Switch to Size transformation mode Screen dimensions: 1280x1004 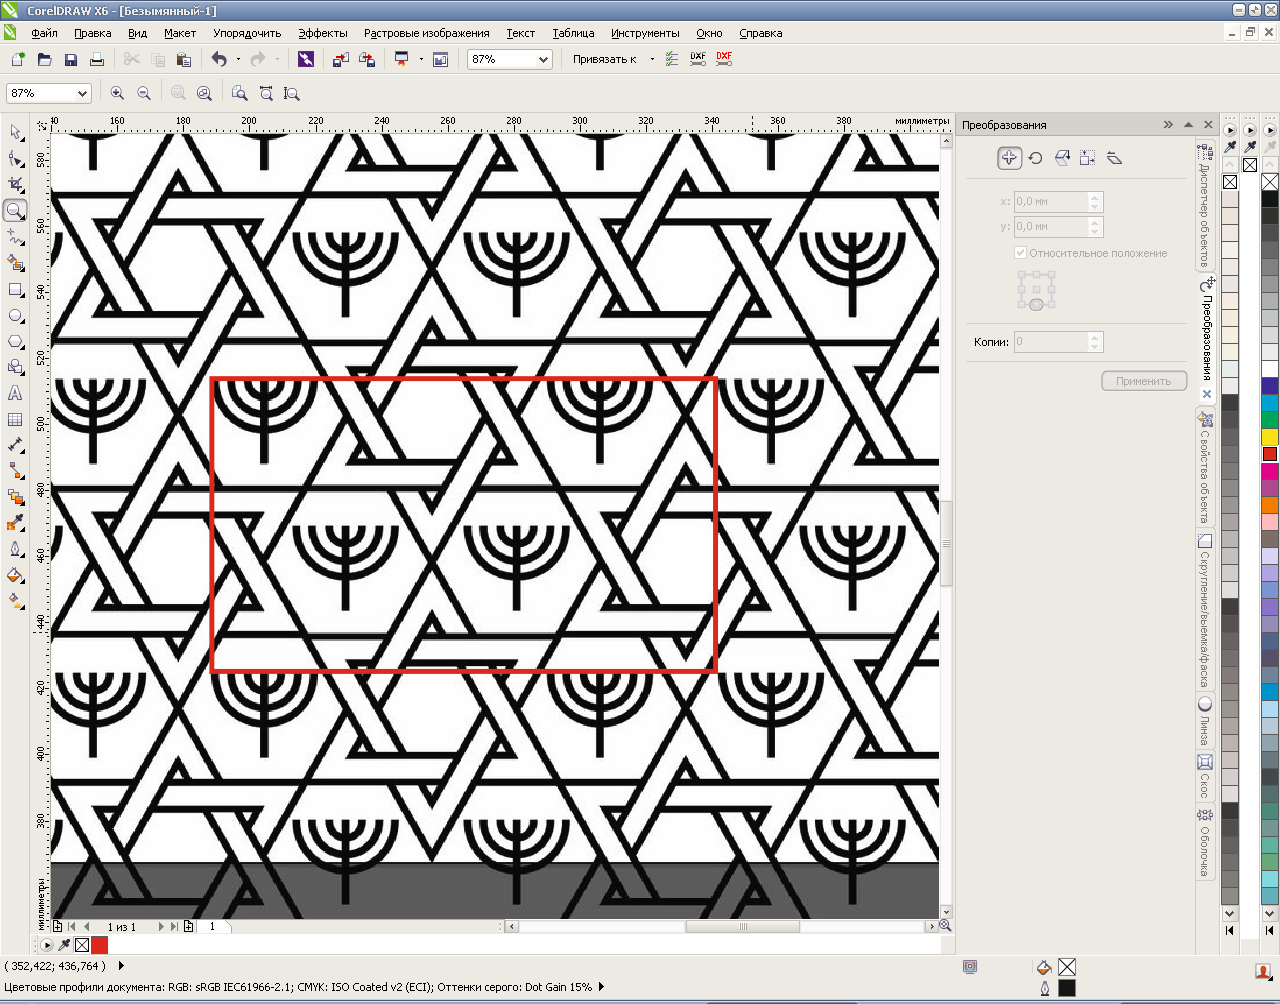click(x=1087, y=158)
